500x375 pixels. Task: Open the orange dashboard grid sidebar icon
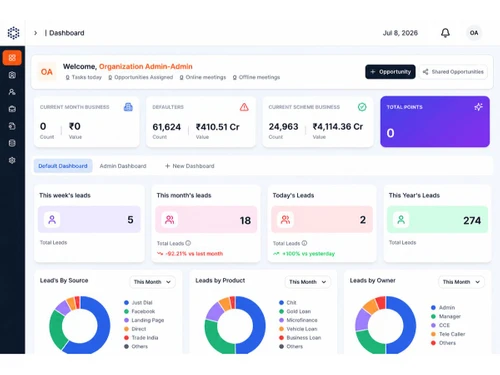[12, 58]
